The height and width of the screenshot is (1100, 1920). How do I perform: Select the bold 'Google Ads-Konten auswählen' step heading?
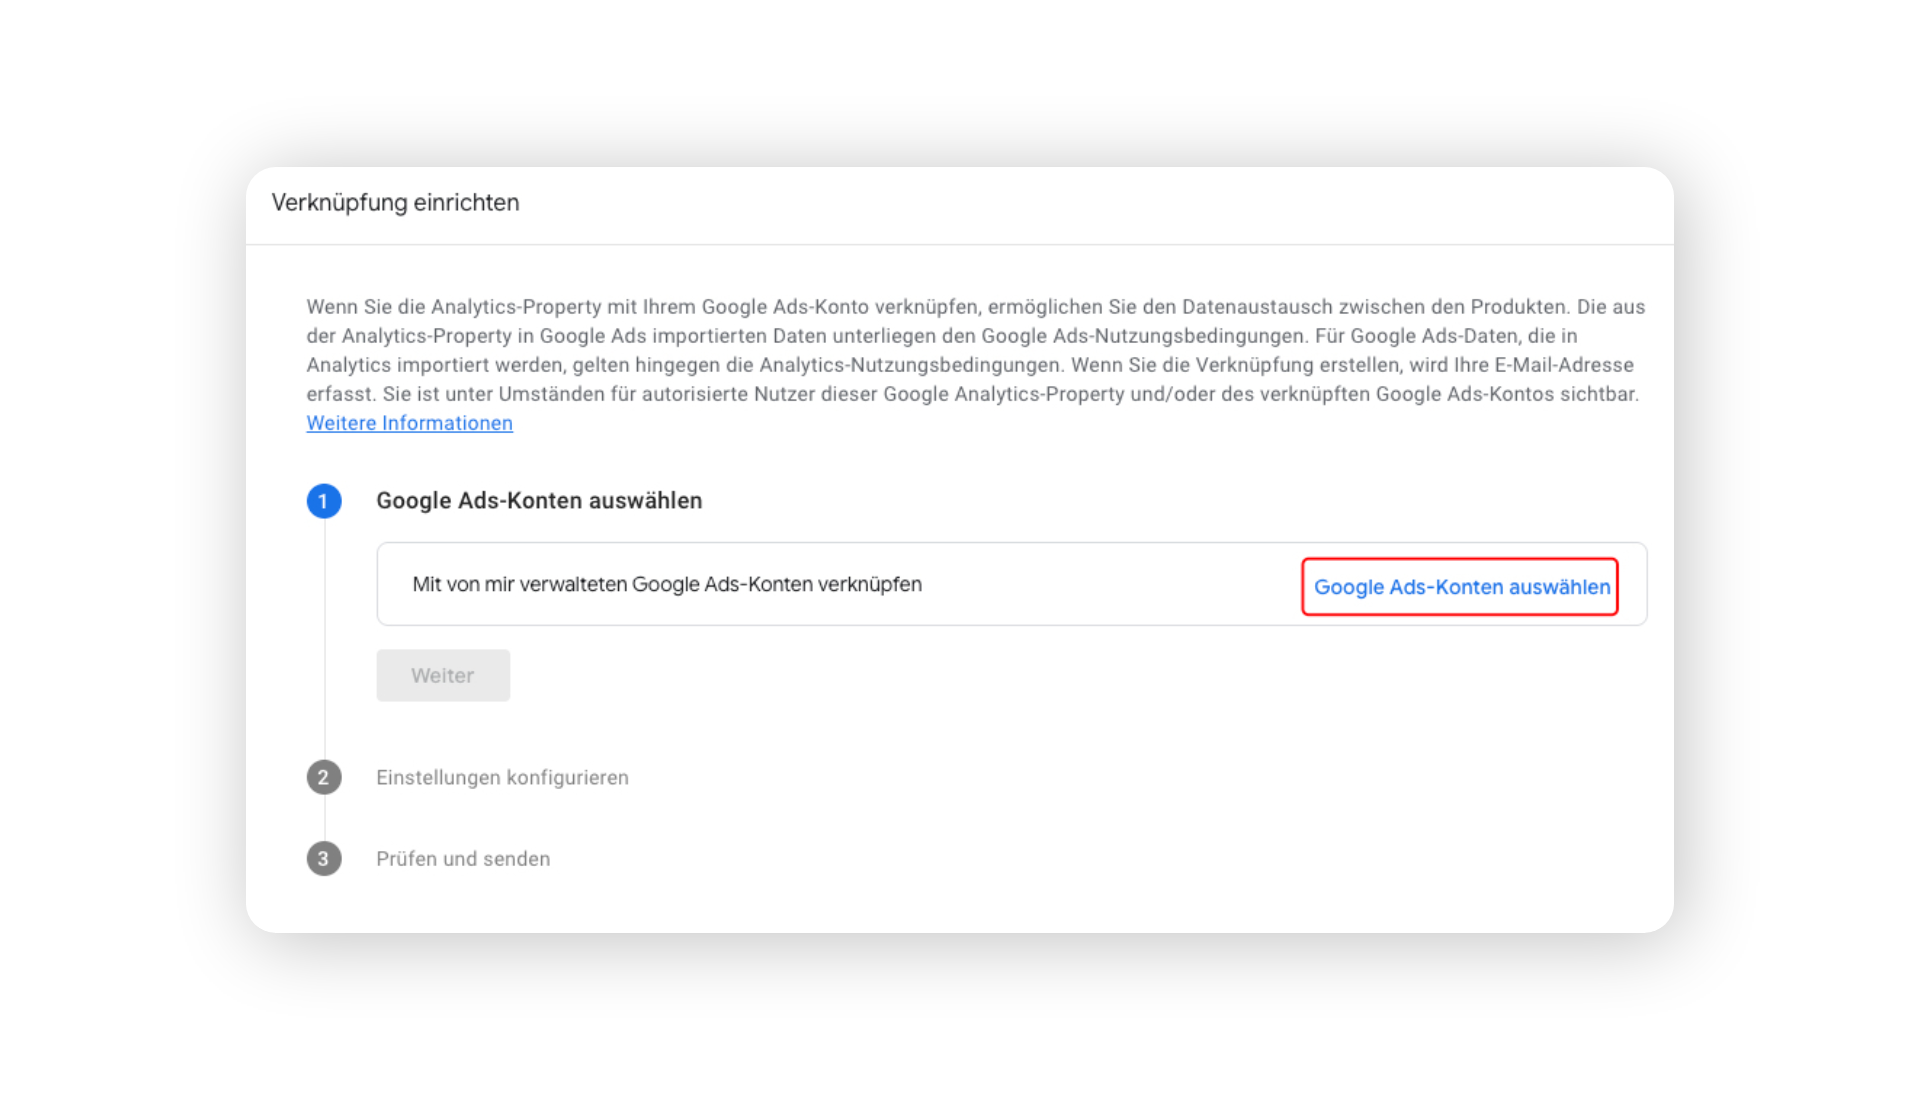(539, 500)
